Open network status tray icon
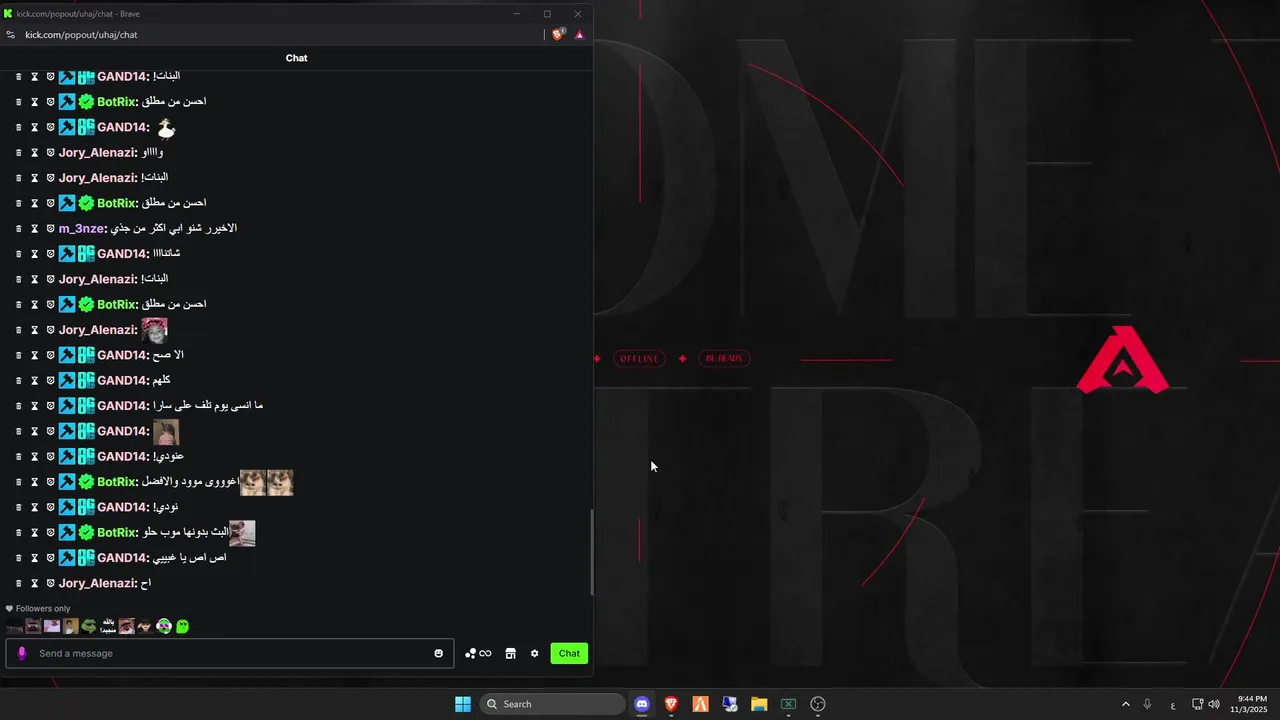This screenshot has height=720, width=1280. [1197, 704]
